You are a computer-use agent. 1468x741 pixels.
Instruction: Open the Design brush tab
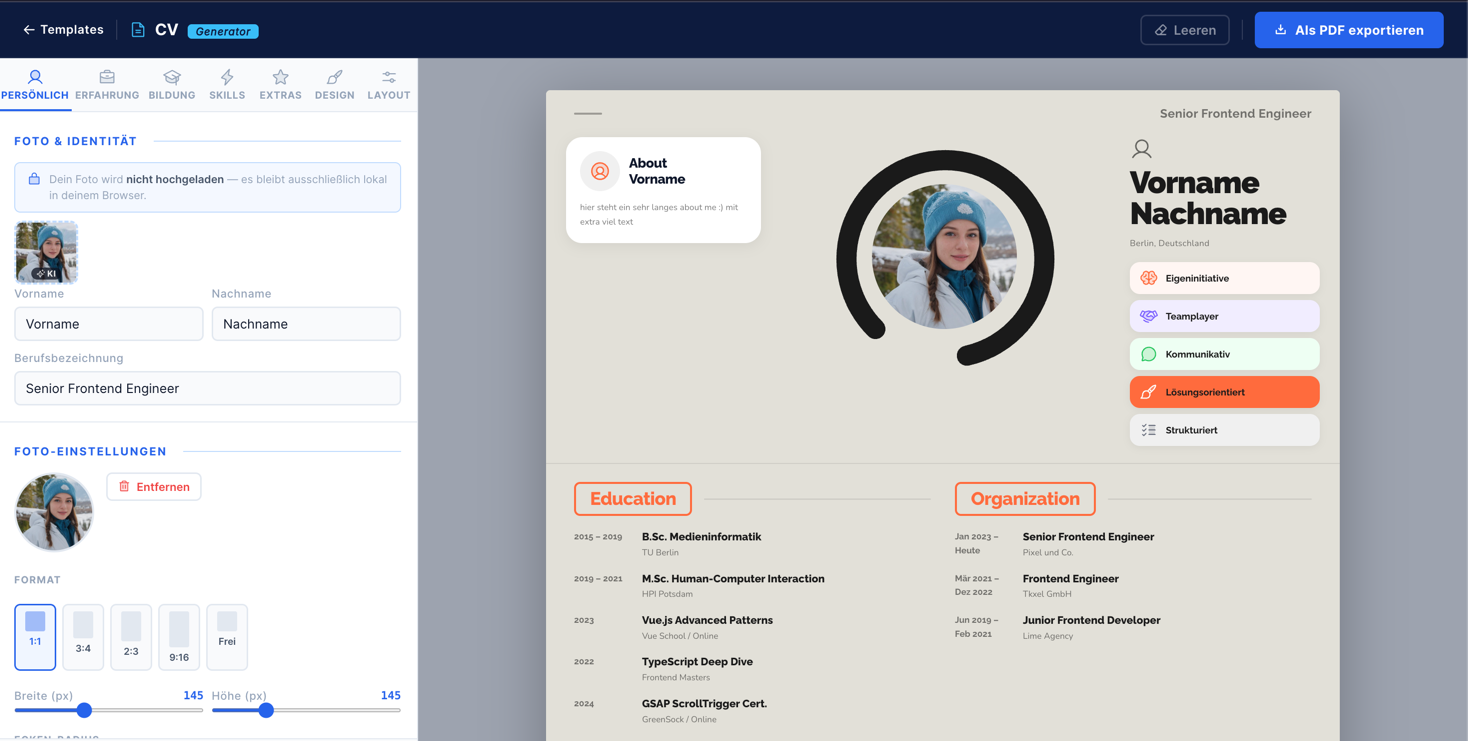(334, 84)
